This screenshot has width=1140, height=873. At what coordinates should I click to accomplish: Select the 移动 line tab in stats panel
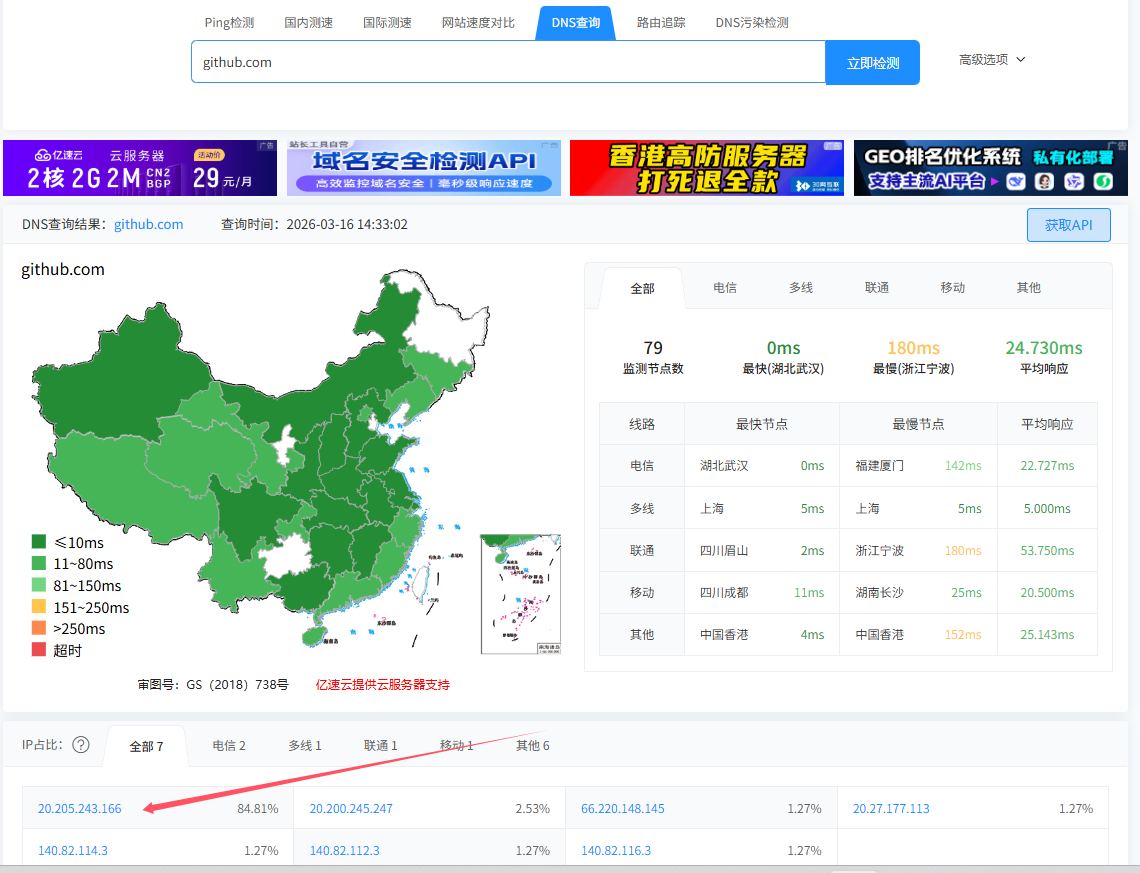tap(952, 288)
